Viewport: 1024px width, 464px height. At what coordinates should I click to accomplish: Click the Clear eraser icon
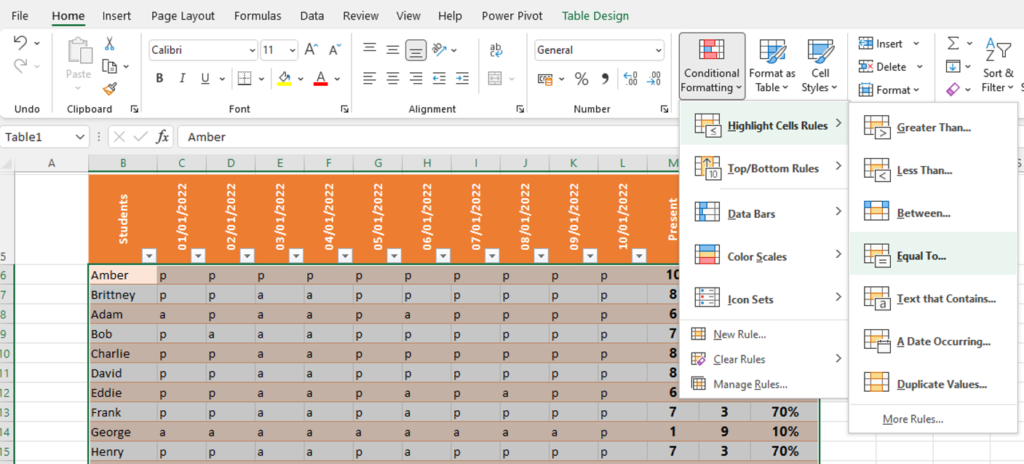(953, 88)
